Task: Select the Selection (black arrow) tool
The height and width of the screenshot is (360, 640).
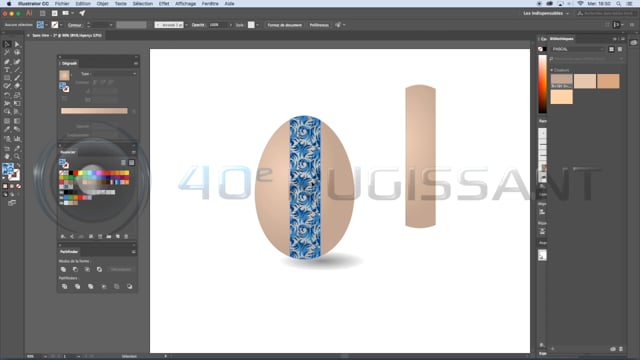Action: [x=7, y=44]
